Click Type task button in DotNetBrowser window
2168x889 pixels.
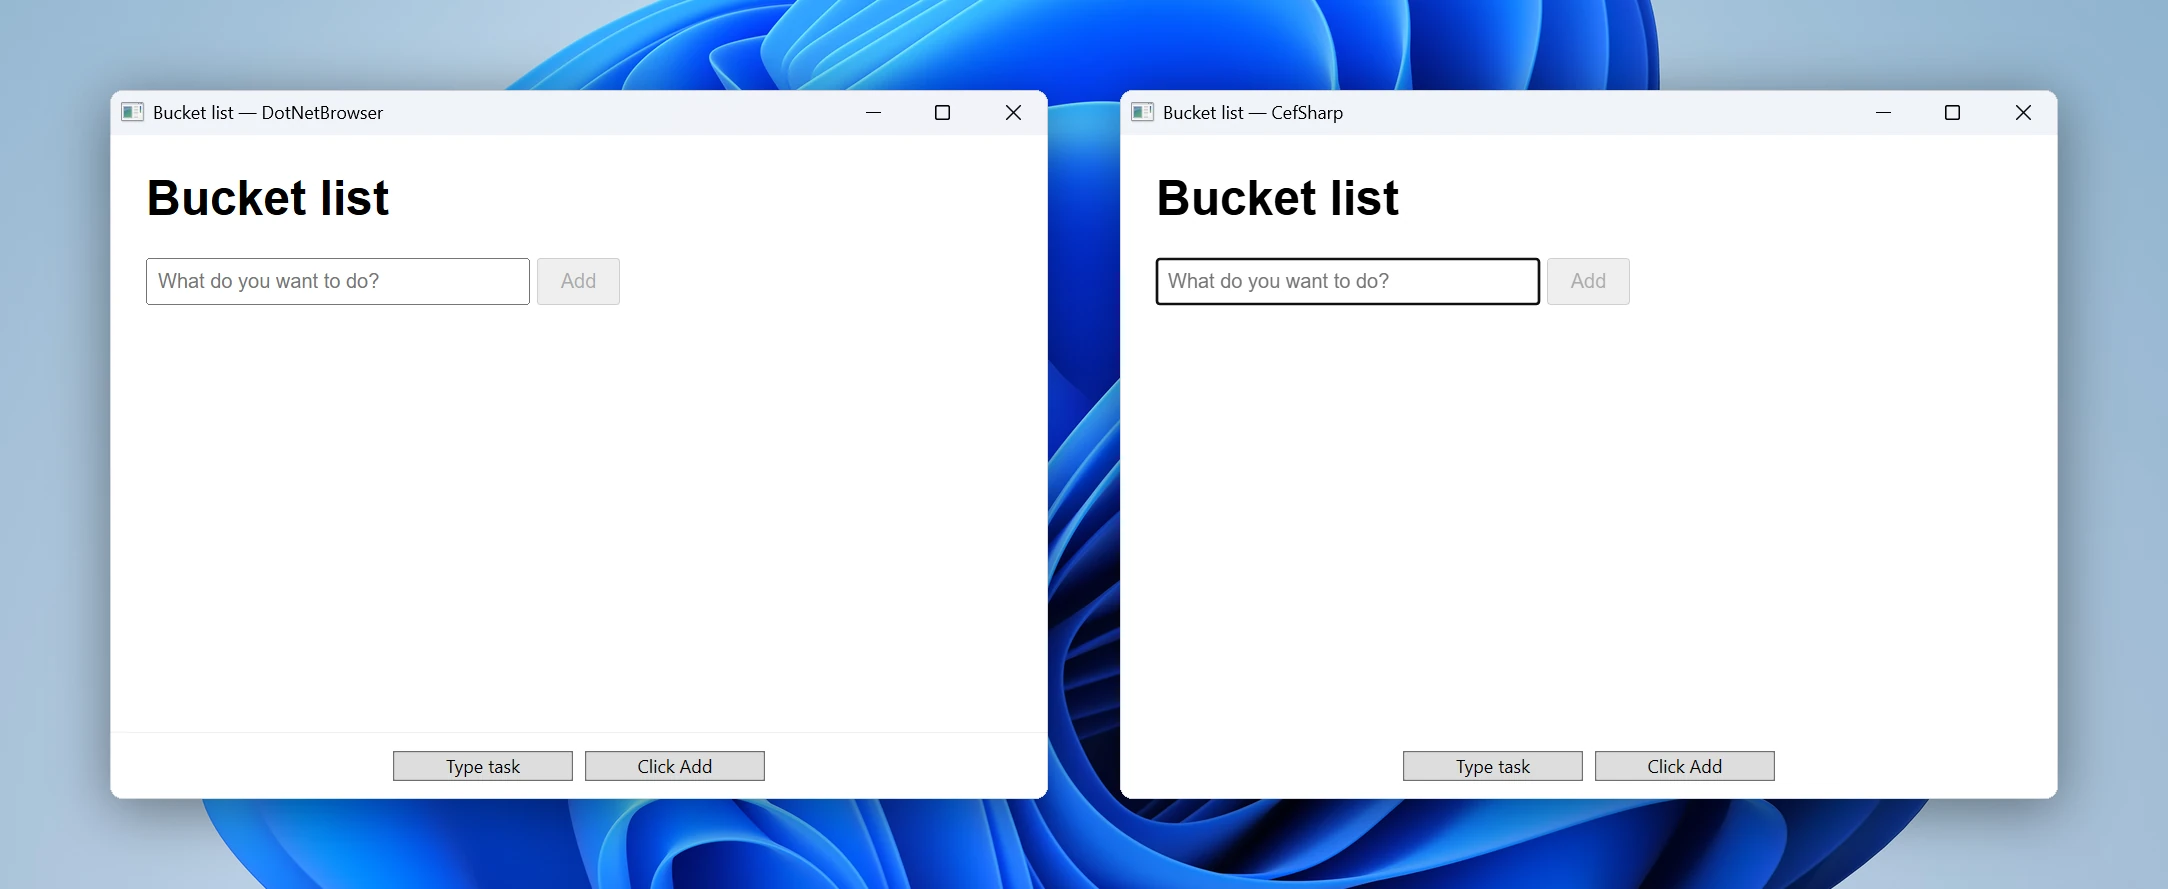[x=483, y=766]
